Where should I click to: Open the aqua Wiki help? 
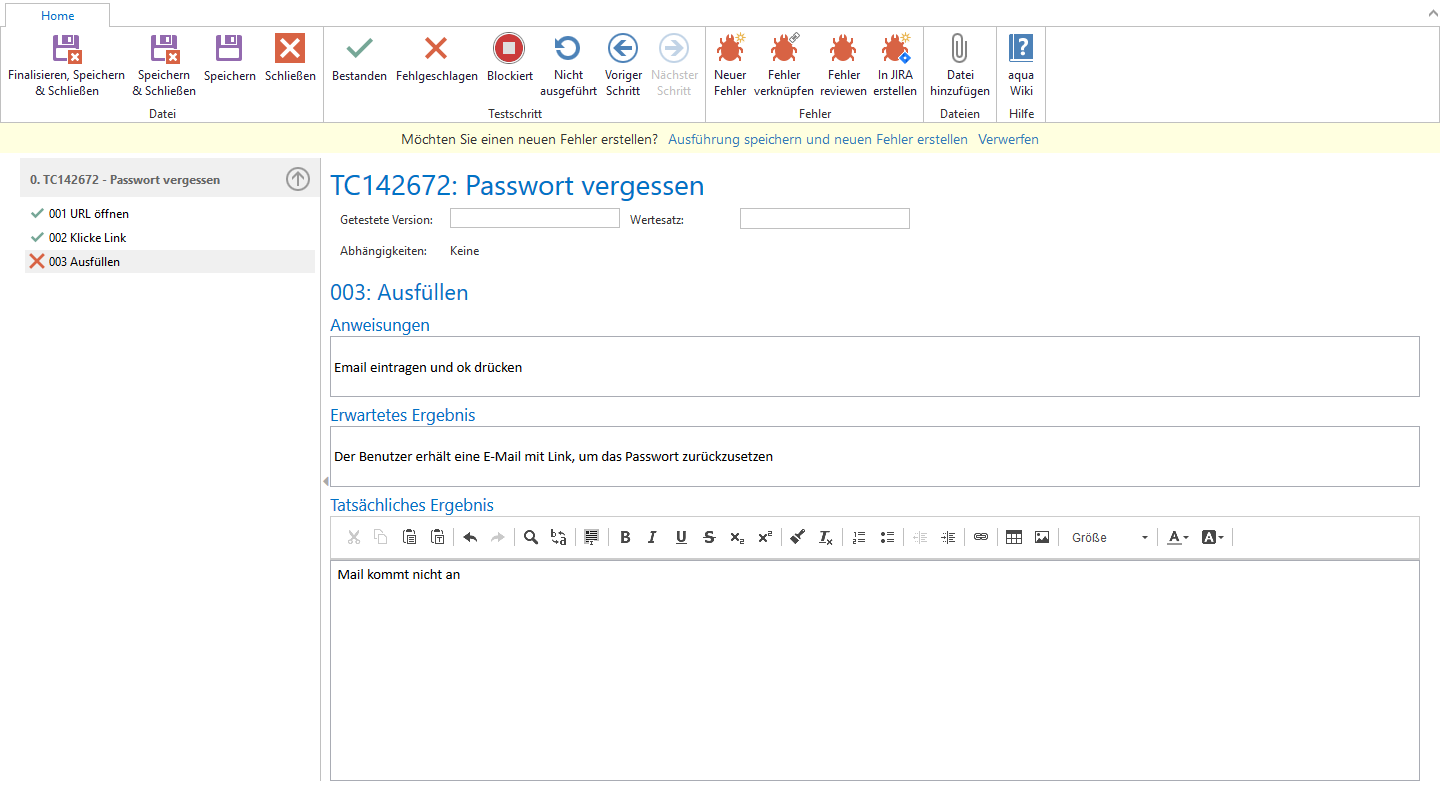(1021, 65)
